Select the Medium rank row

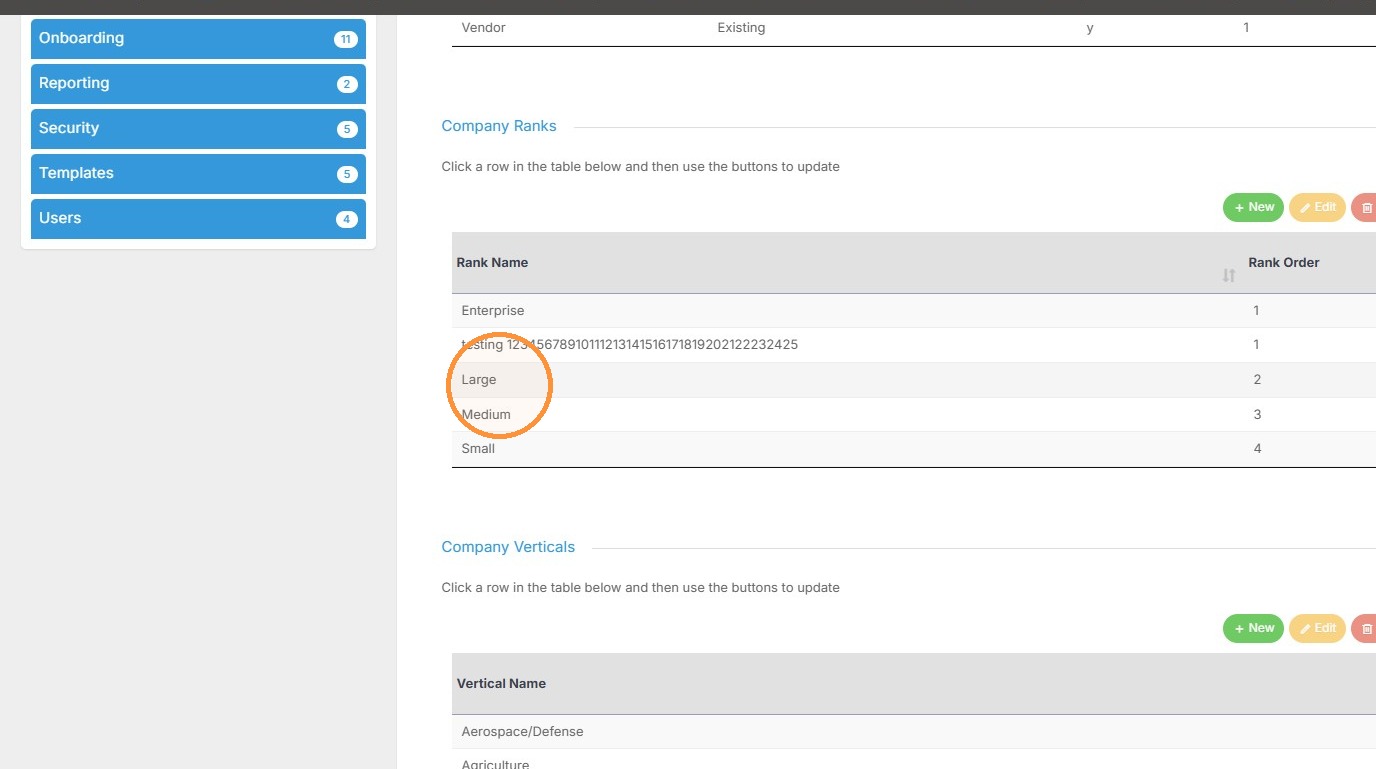pyautogui.click(x=914, y=414)
